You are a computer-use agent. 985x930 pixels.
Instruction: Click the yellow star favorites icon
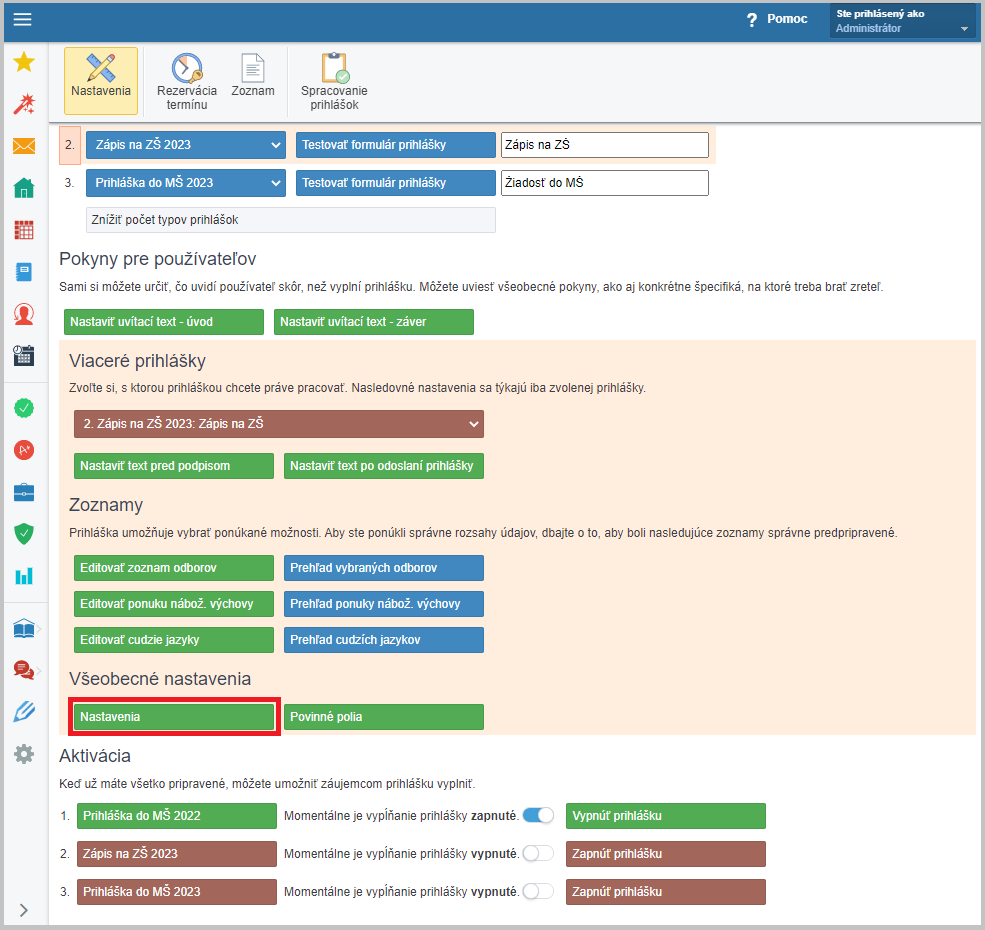(x=24, y=62)
